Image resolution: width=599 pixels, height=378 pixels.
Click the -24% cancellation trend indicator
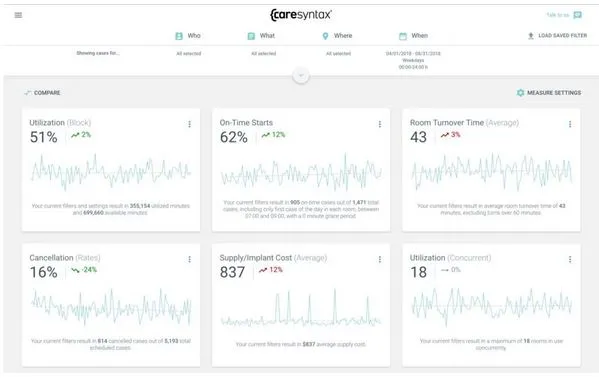coord(84,270)
